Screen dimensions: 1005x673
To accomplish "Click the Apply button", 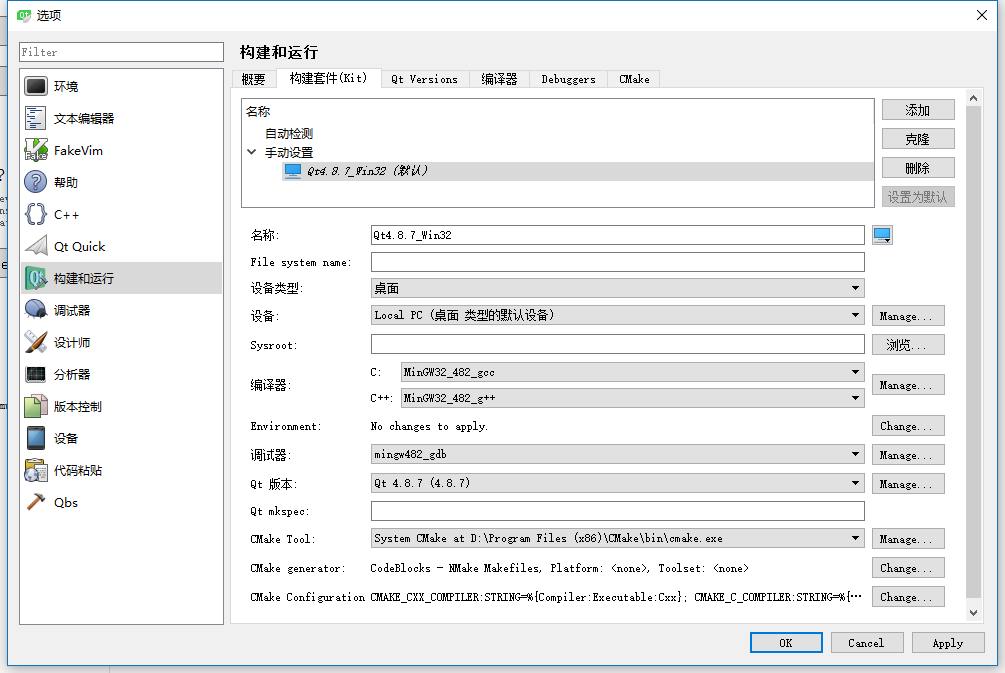I will tap(948, 643).
